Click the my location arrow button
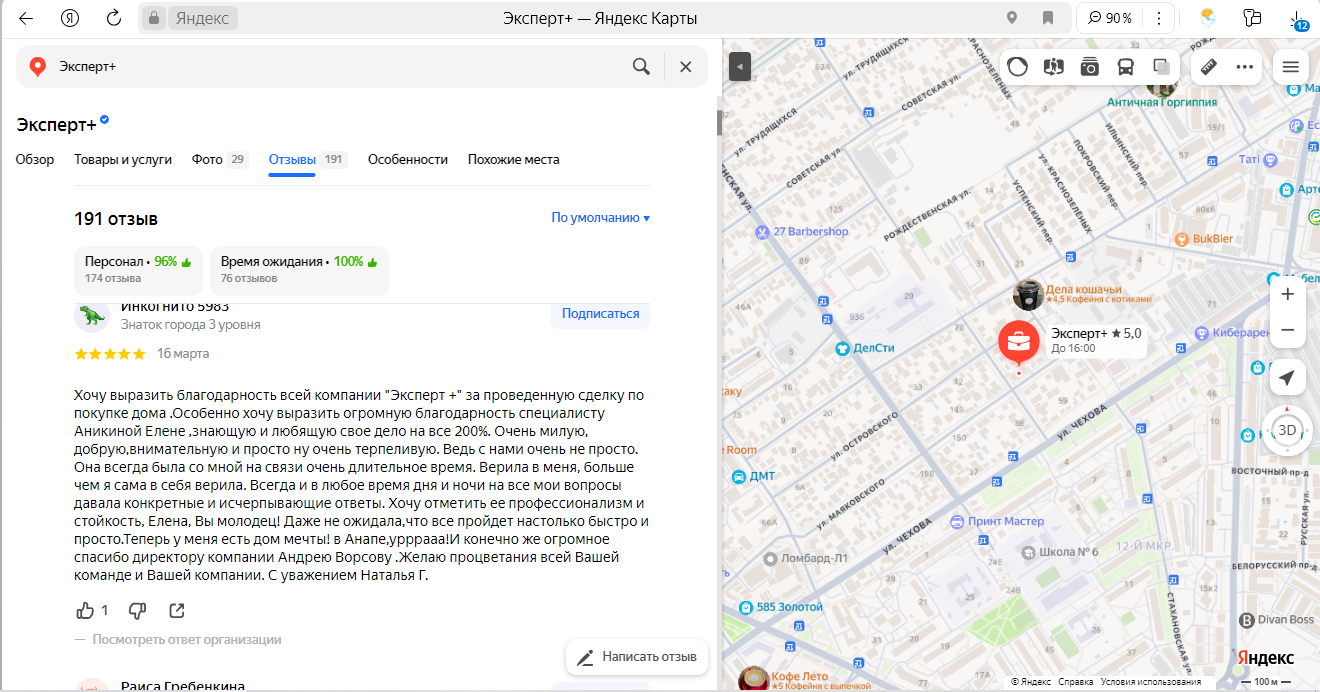Viewport: 1320px width, 692px height. [1288, 377]
